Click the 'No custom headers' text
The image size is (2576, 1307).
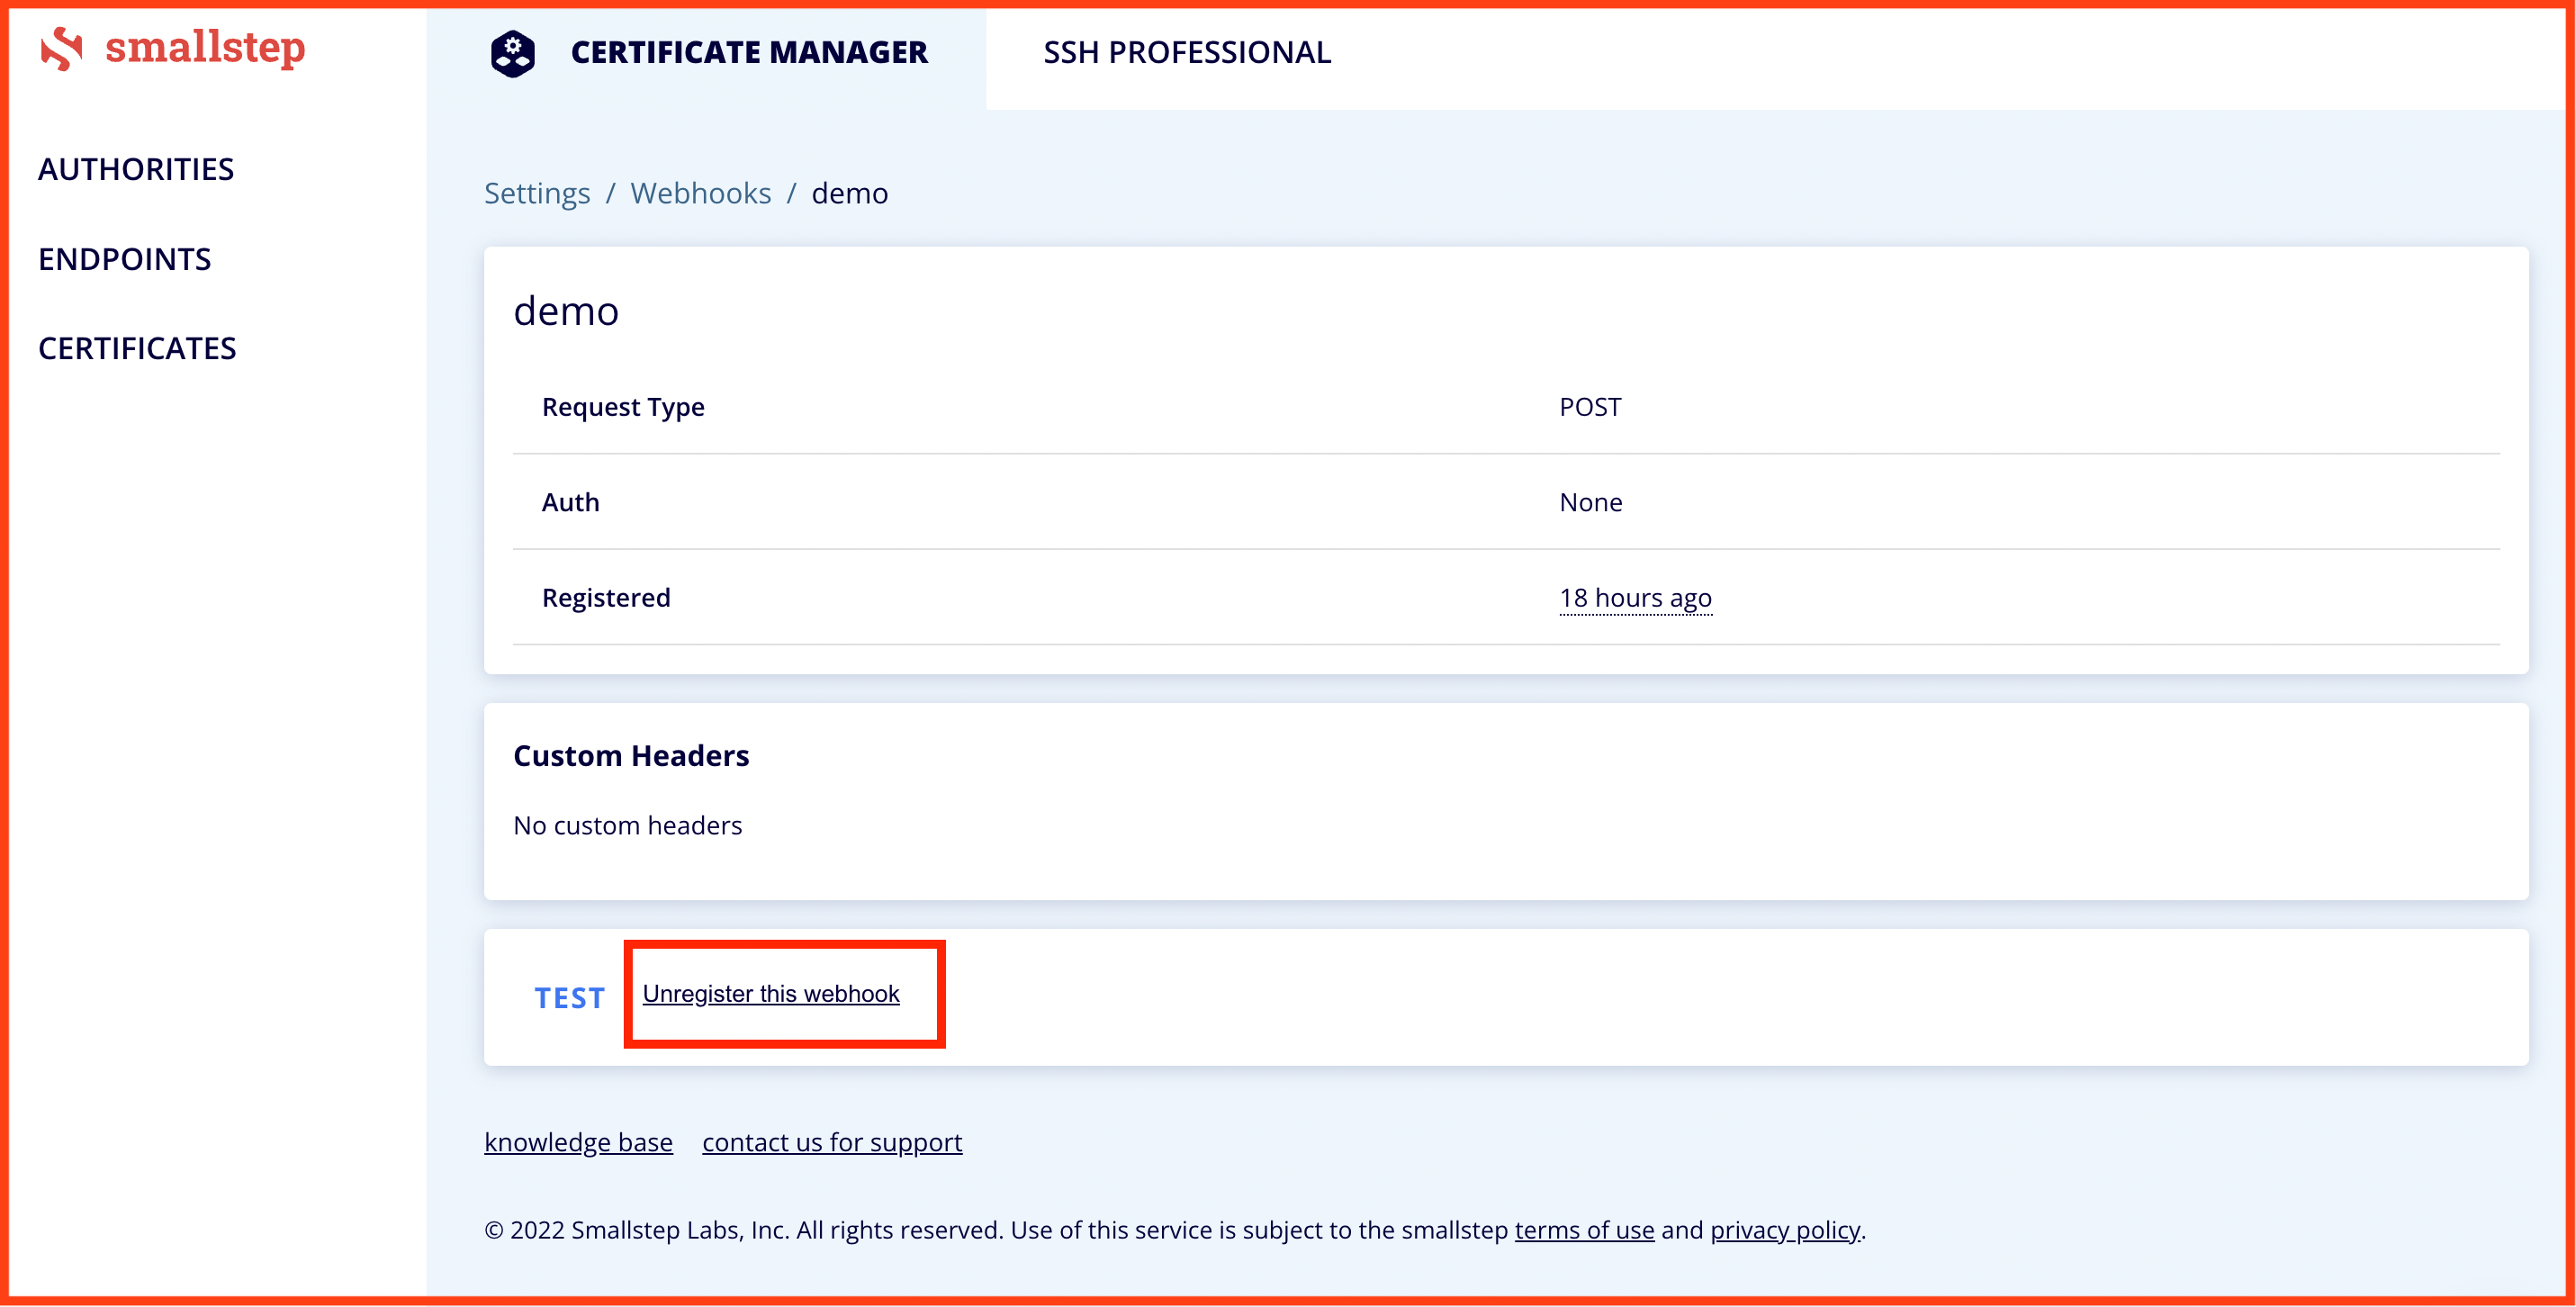pyautogui.click(x=627, y=826)
